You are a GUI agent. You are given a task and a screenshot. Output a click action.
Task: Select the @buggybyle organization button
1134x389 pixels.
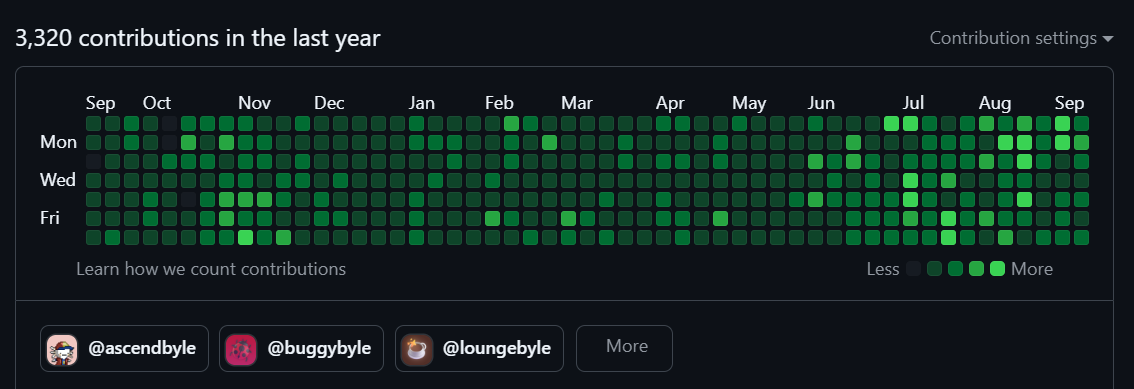click(x=302, y=349)
